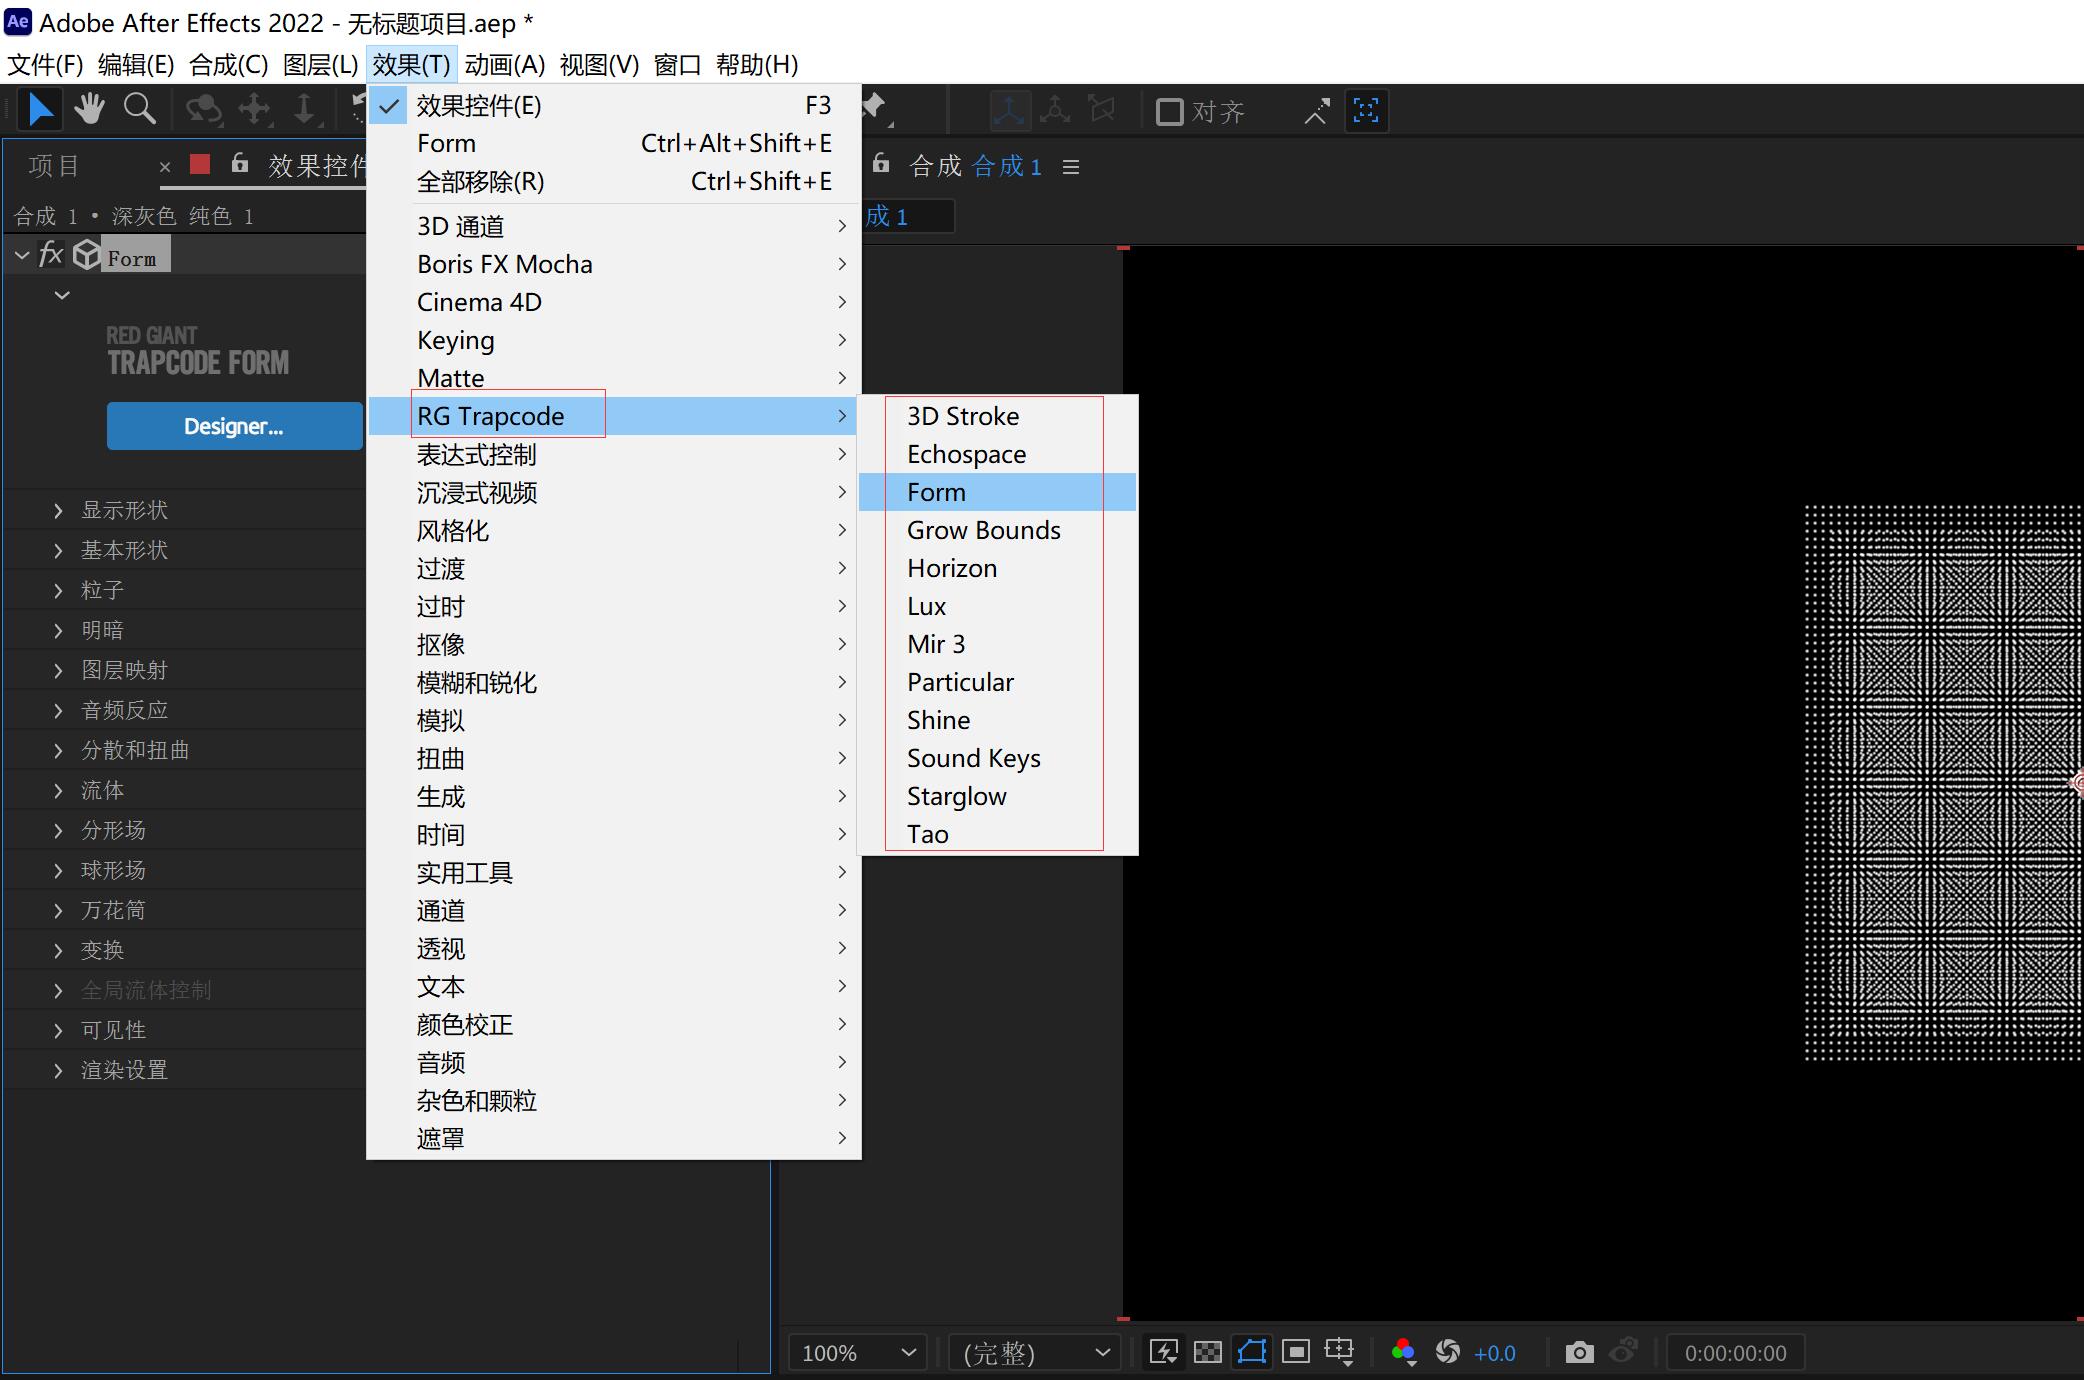The height and width of the screenshot is (1380, 2084).
Task: Open the show channel color circles
Action: [x=1403, y=1352]
